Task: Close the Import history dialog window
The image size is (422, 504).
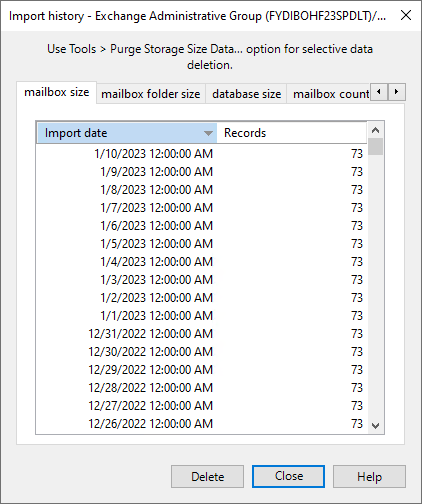Action: pyautogui.click(x=406, y=15)
